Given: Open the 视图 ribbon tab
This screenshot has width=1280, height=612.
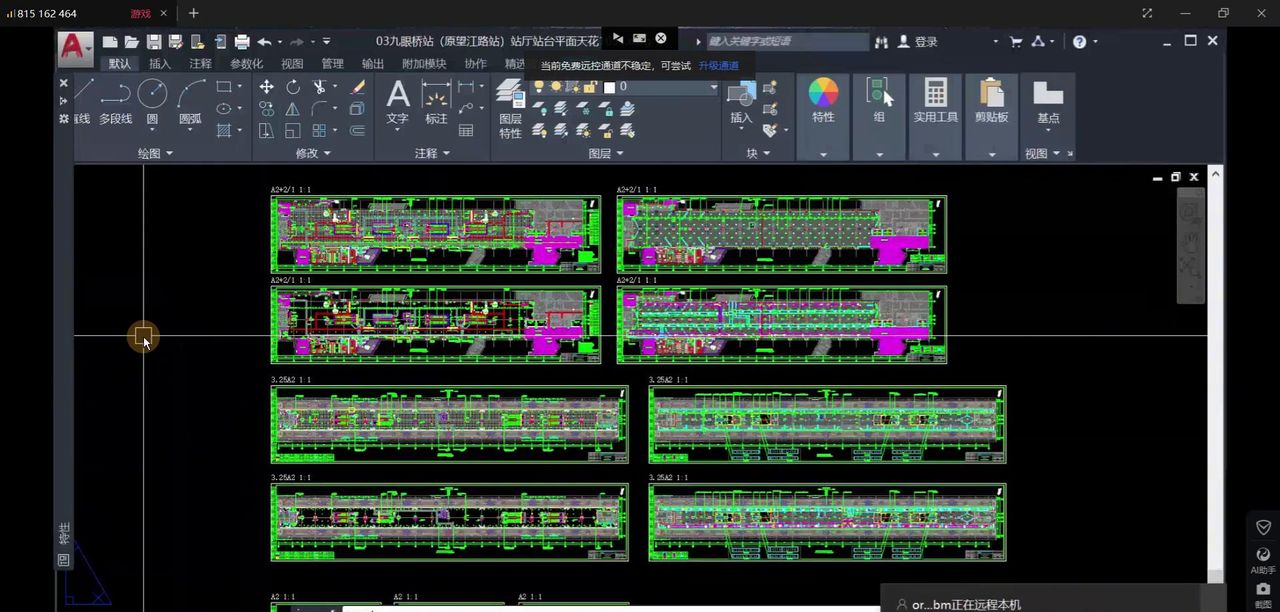Looking at the screenshot, I should click(x=292, y=64).
